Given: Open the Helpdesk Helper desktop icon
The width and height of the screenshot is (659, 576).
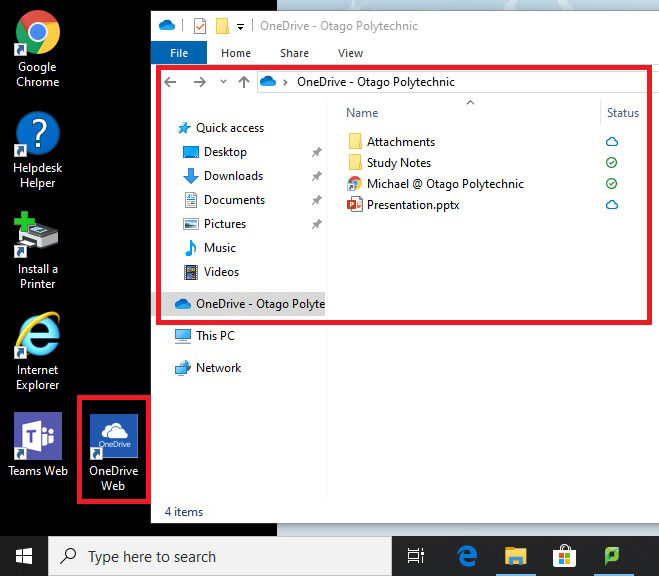Looking at the screenshot, I should [37, 150].
